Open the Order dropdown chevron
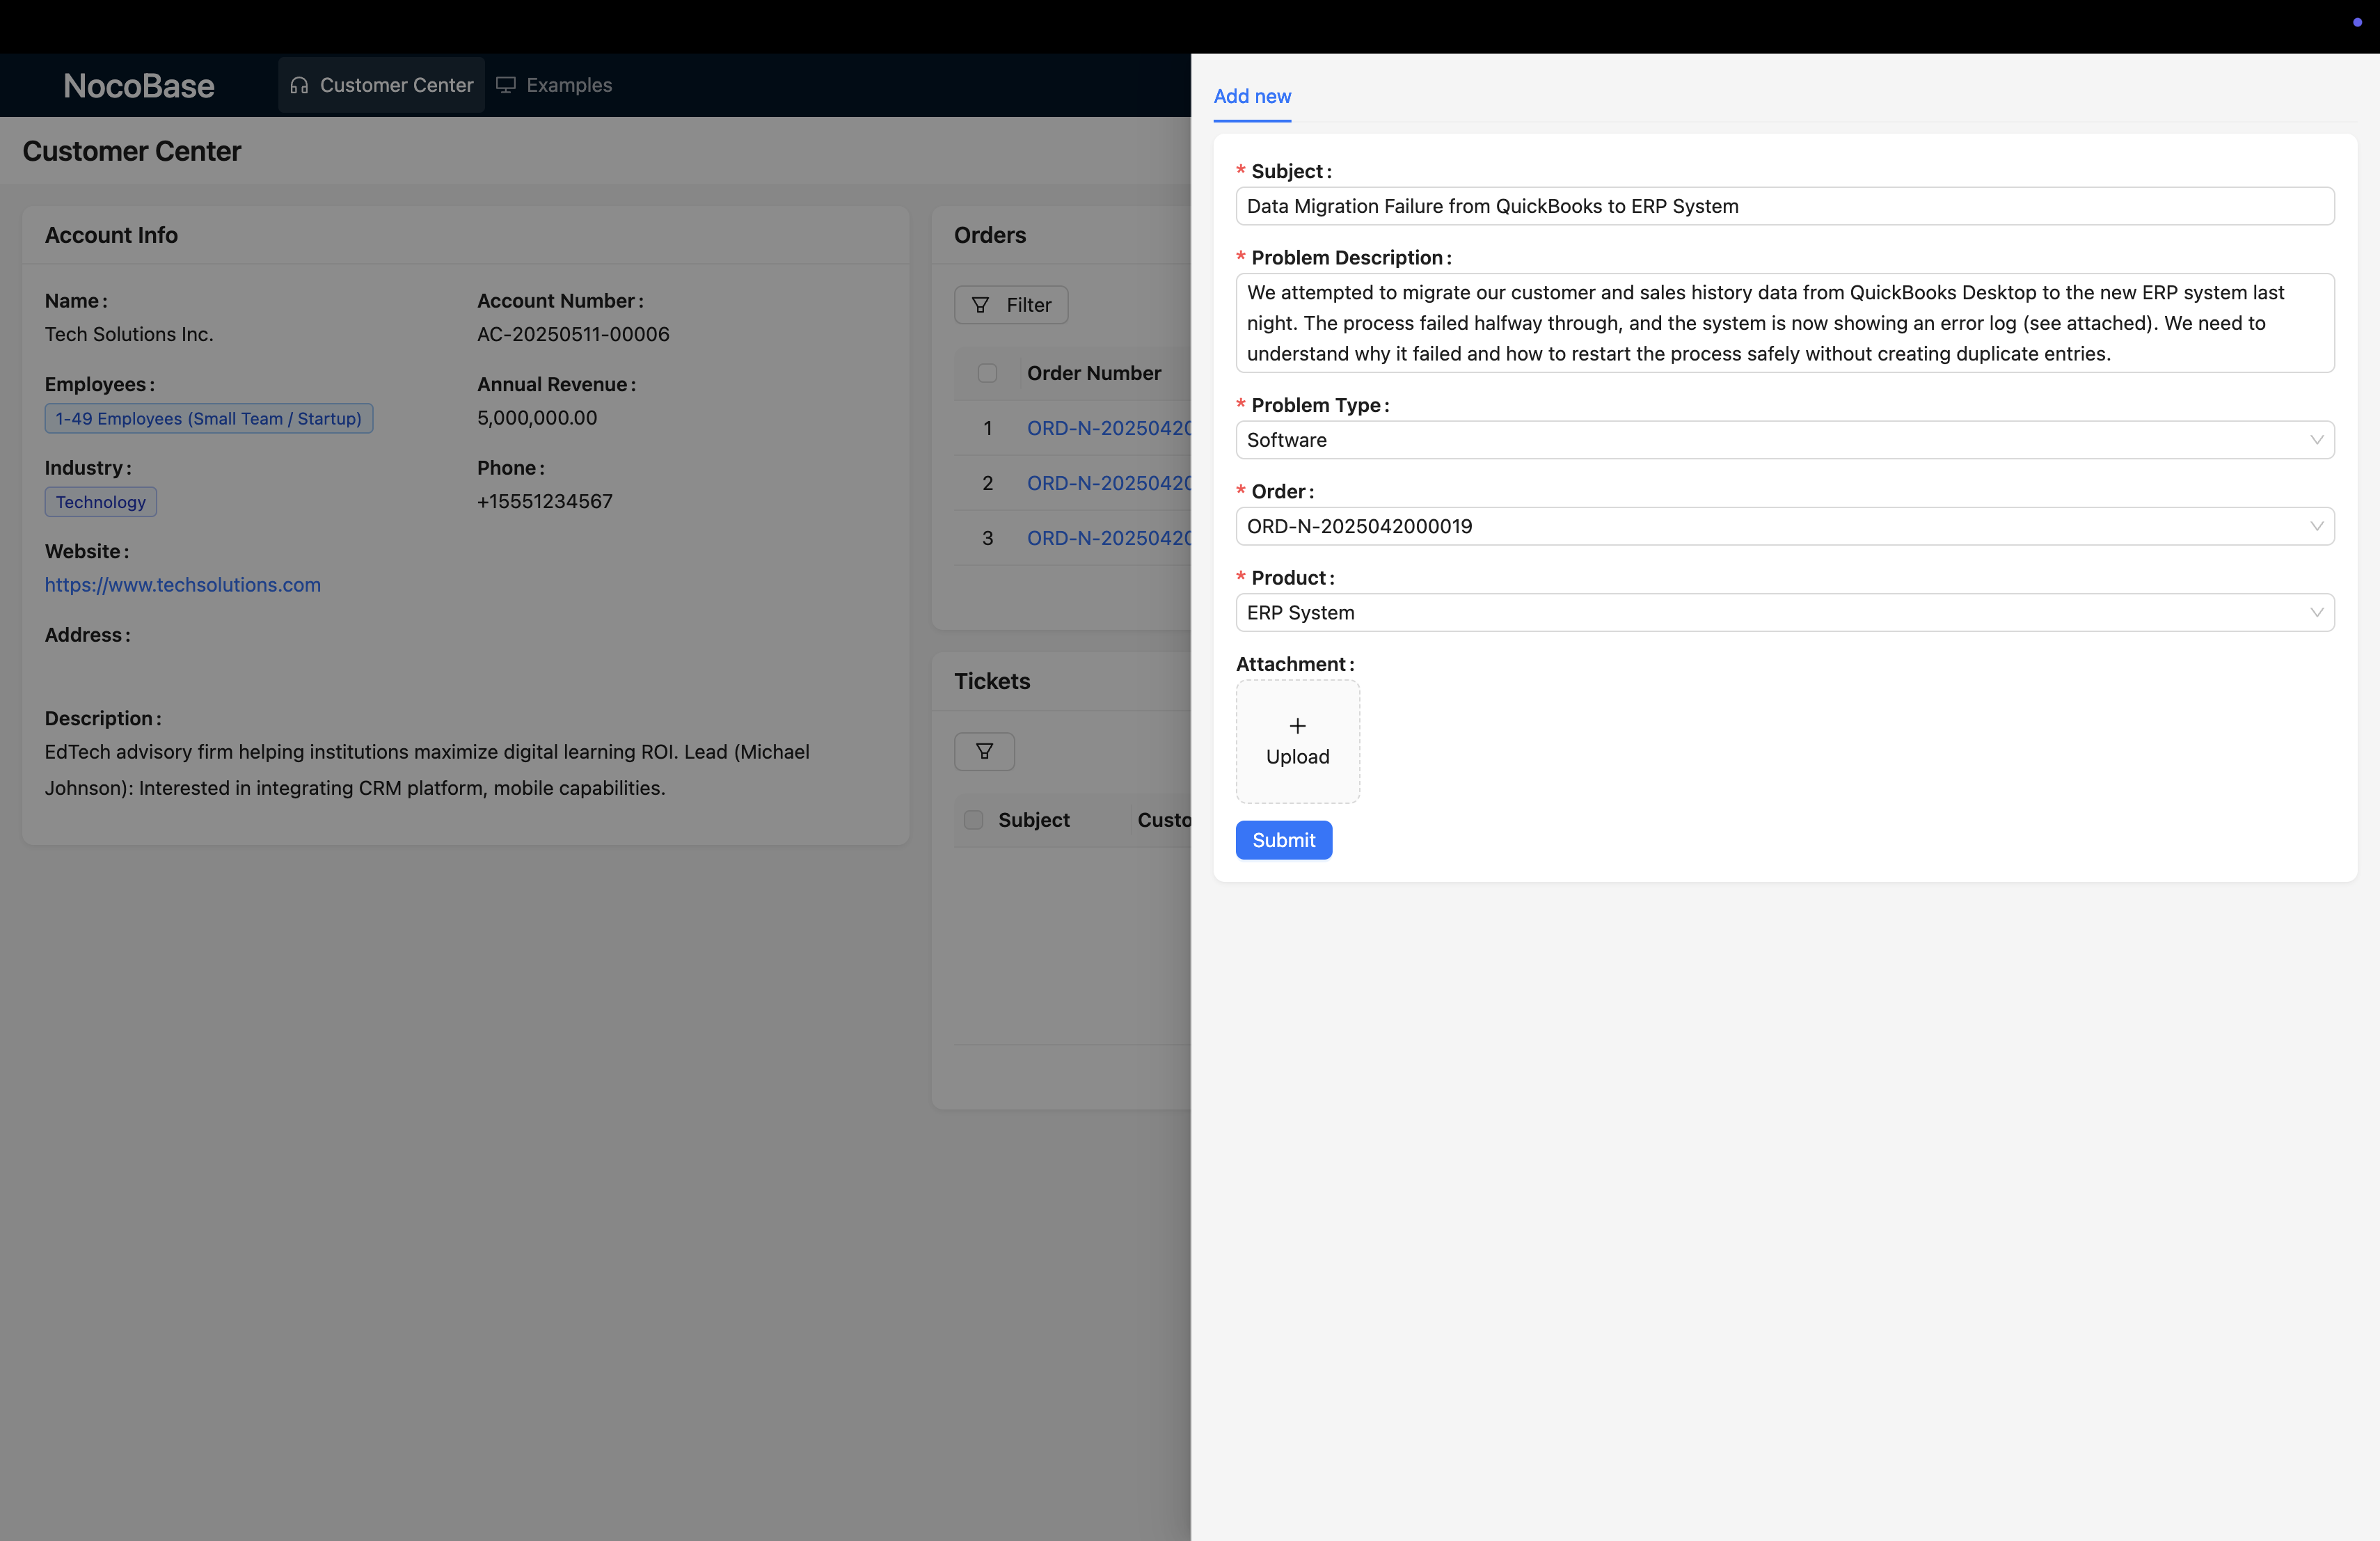 point(2315,526)
